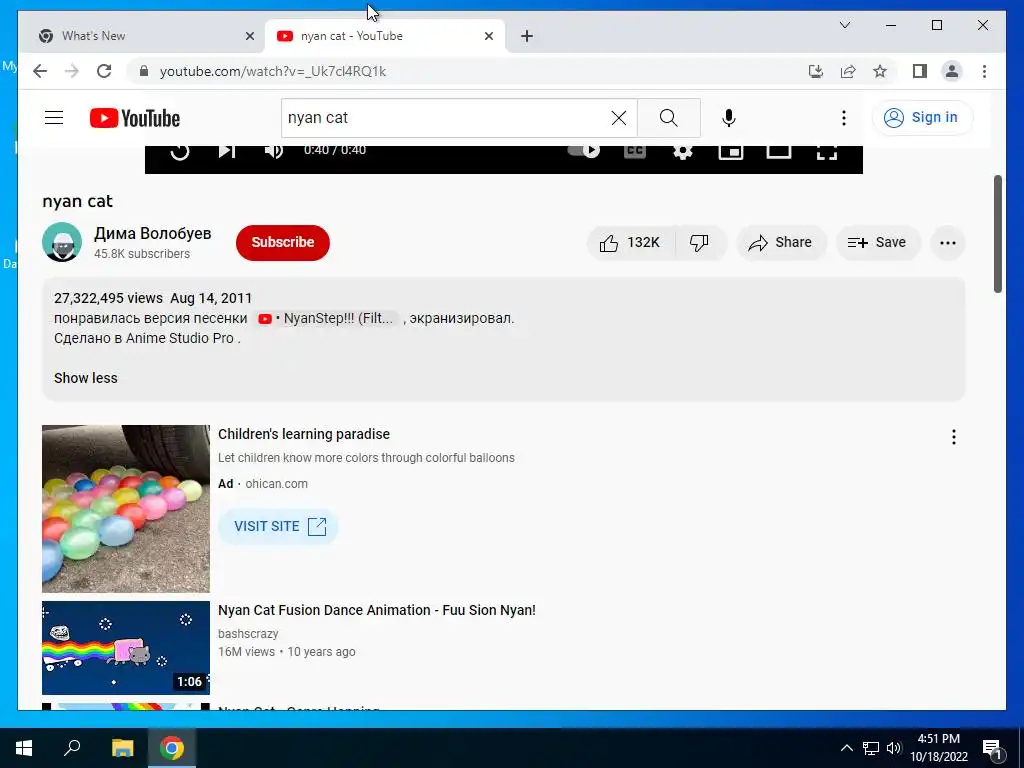Share this page from address bar
Image resolution: width=1024 pixels, height=768 pixels.
point(848,71)
